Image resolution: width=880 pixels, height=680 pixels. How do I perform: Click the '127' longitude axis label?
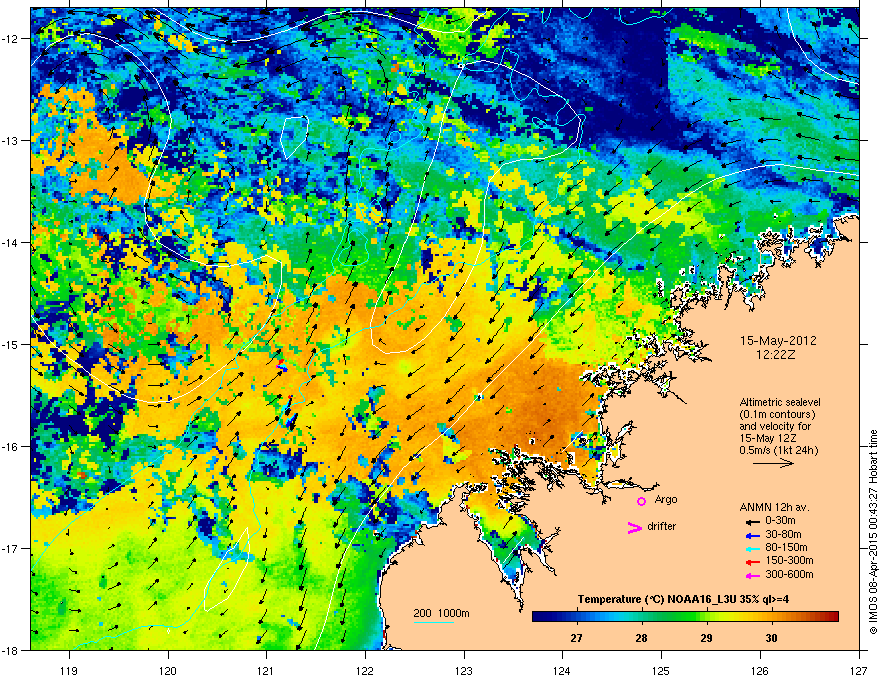tap(859, 670)
